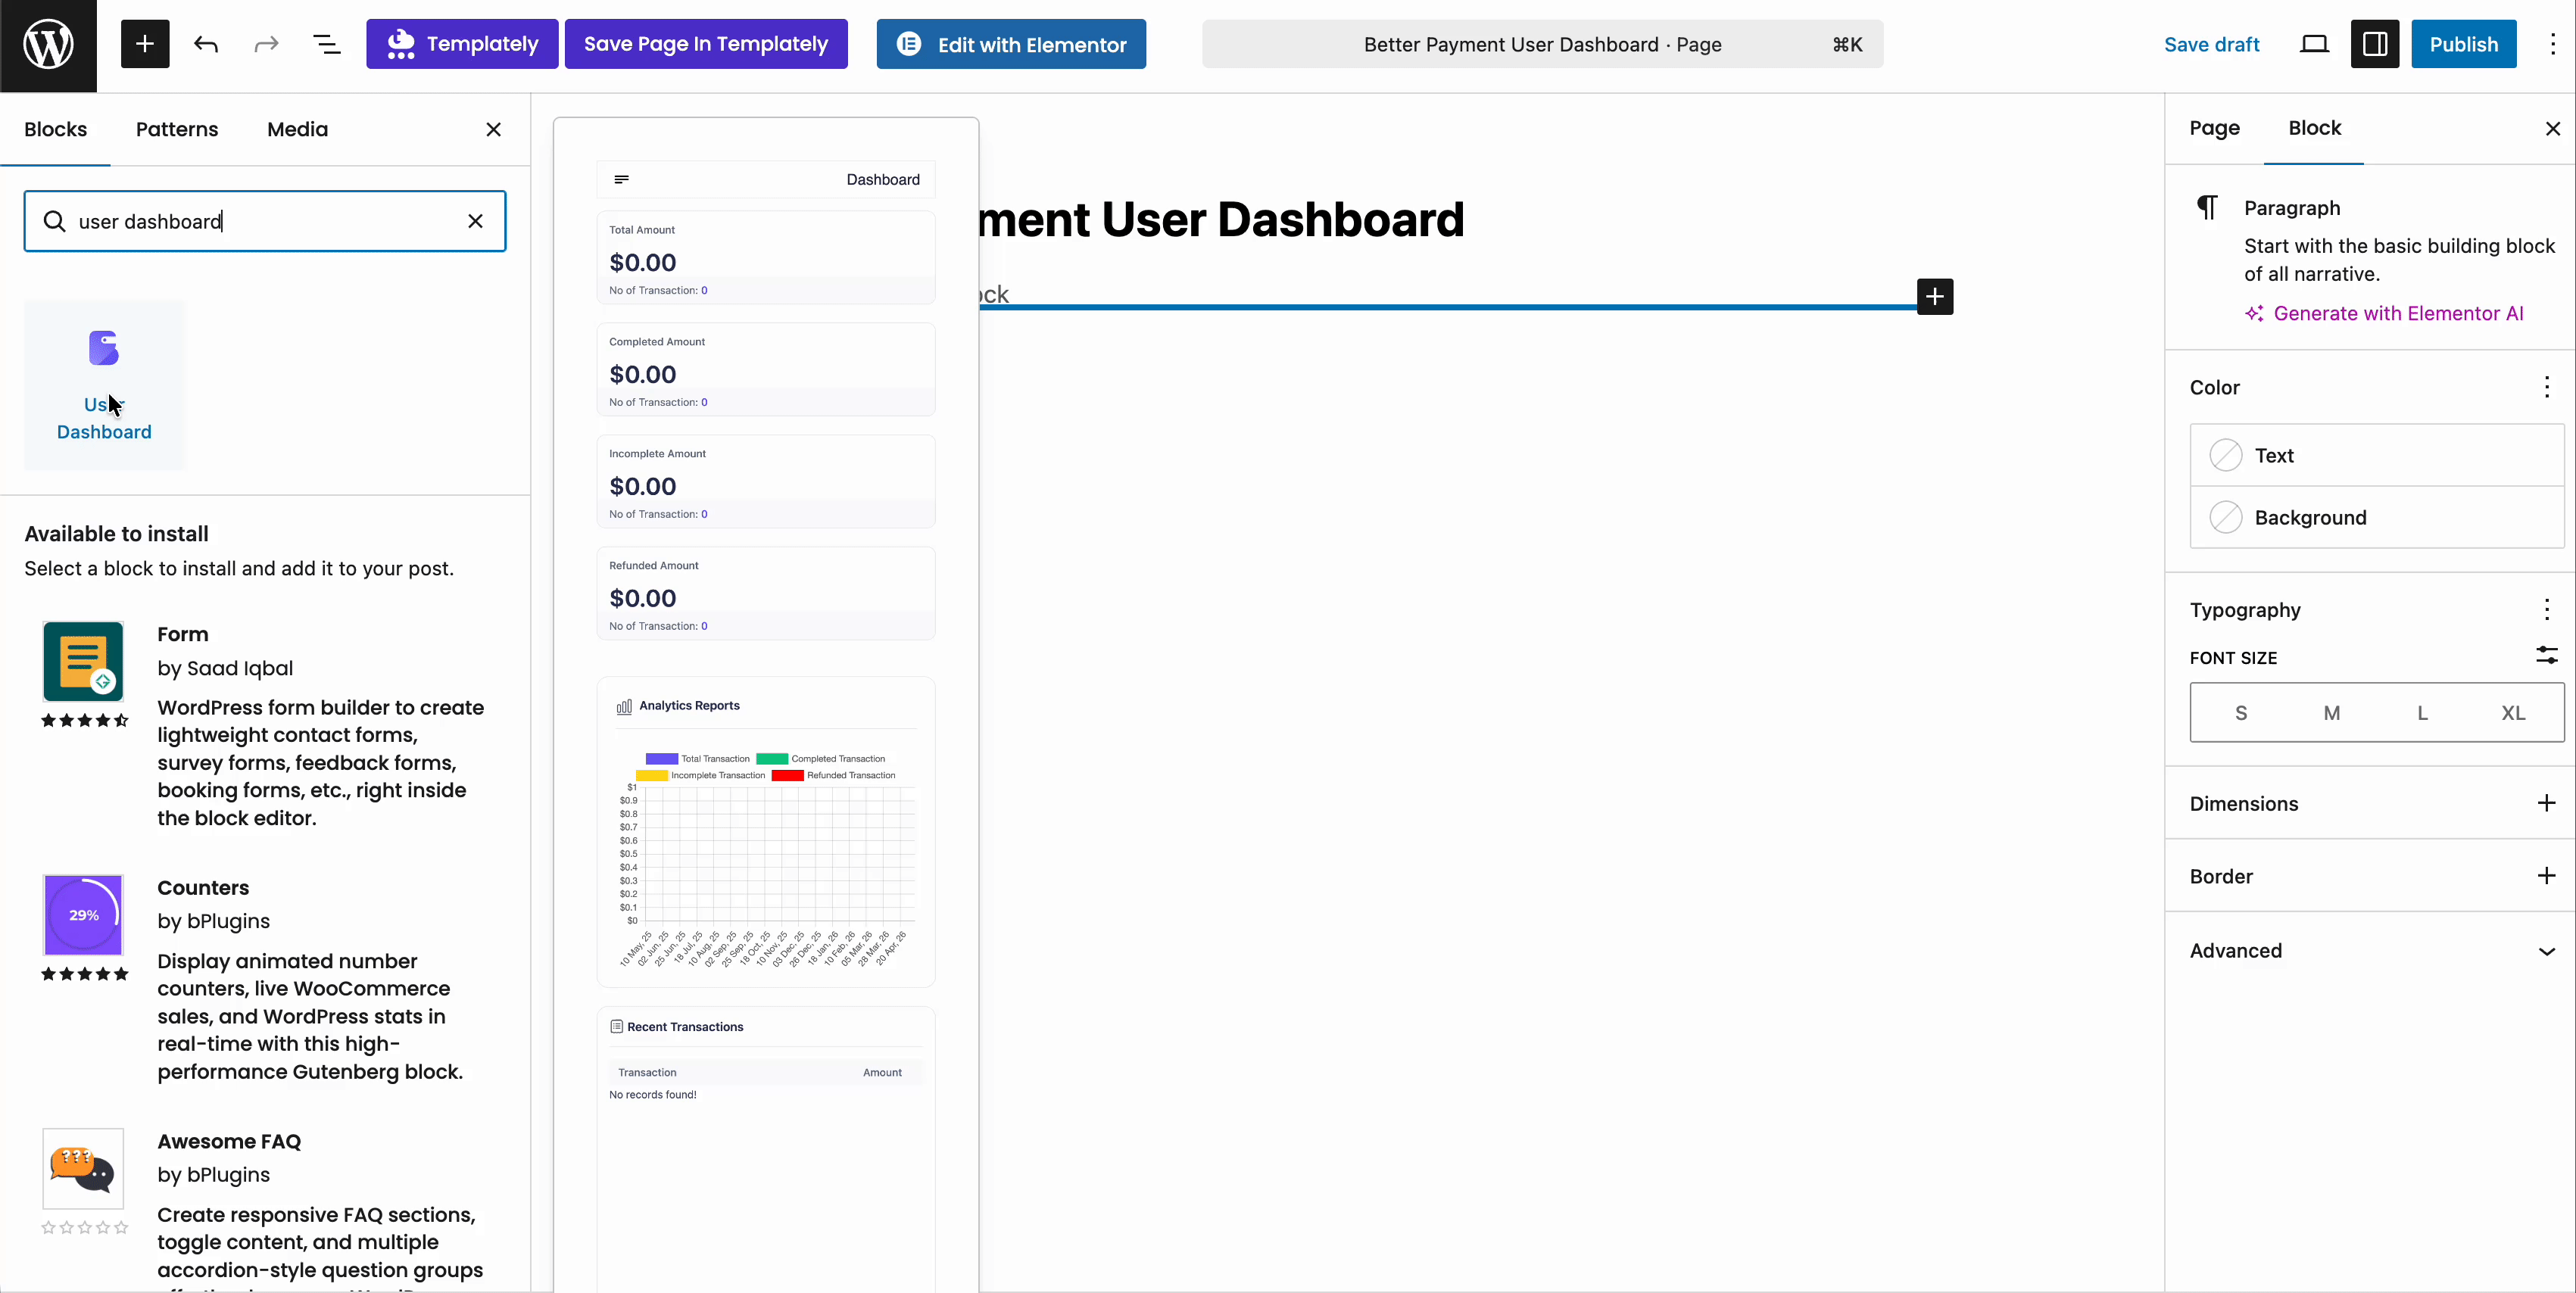Open Color options three-dot menu
Image resolution: width=2576 pixels, height=1293 pixels.
tap(2546, 387)
